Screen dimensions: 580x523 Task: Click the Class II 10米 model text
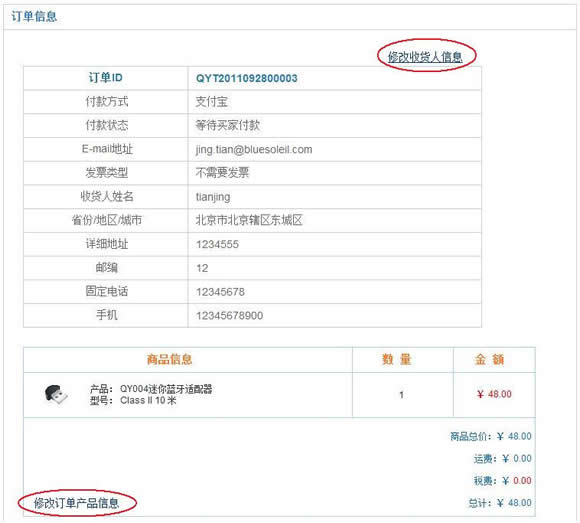point(148,400)
